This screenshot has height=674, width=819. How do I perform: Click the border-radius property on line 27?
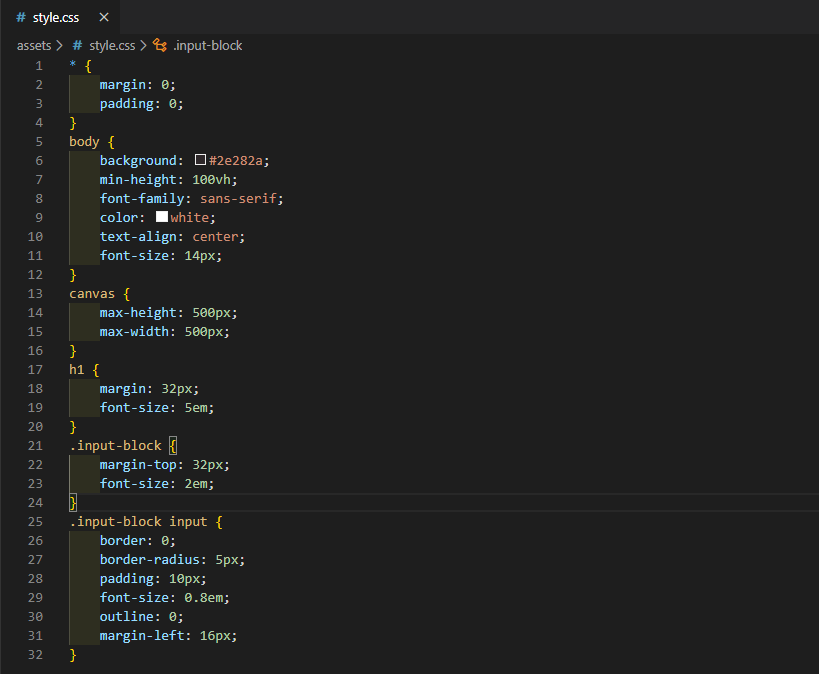click(152, 559)
